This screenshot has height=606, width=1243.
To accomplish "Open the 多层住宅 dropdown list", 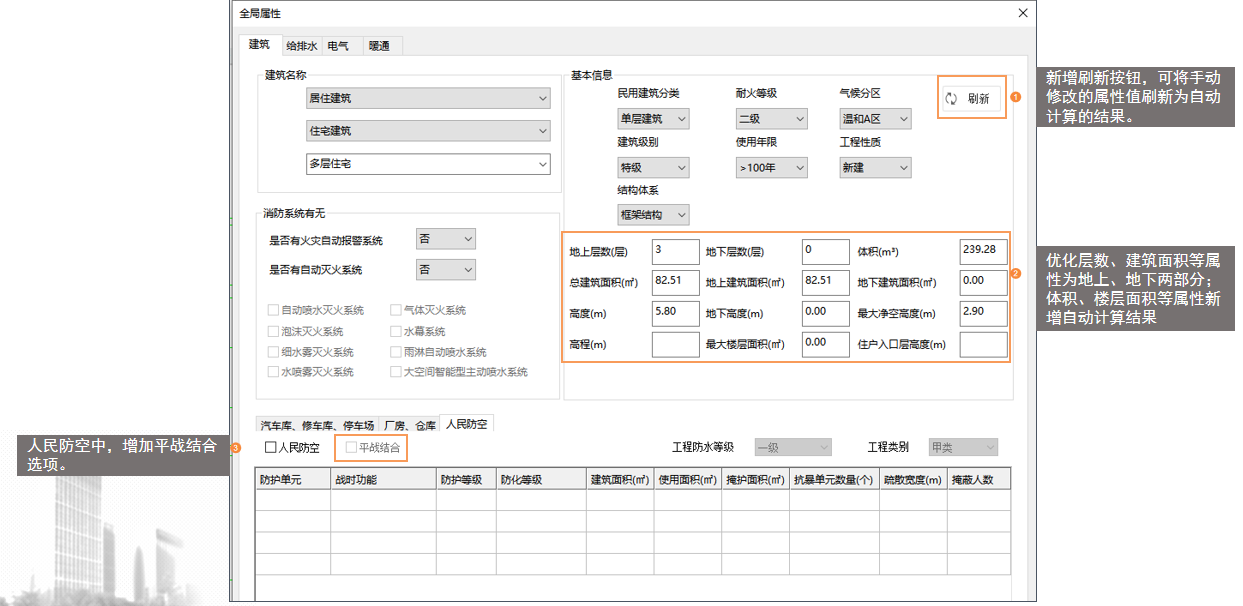I will 429,164.
